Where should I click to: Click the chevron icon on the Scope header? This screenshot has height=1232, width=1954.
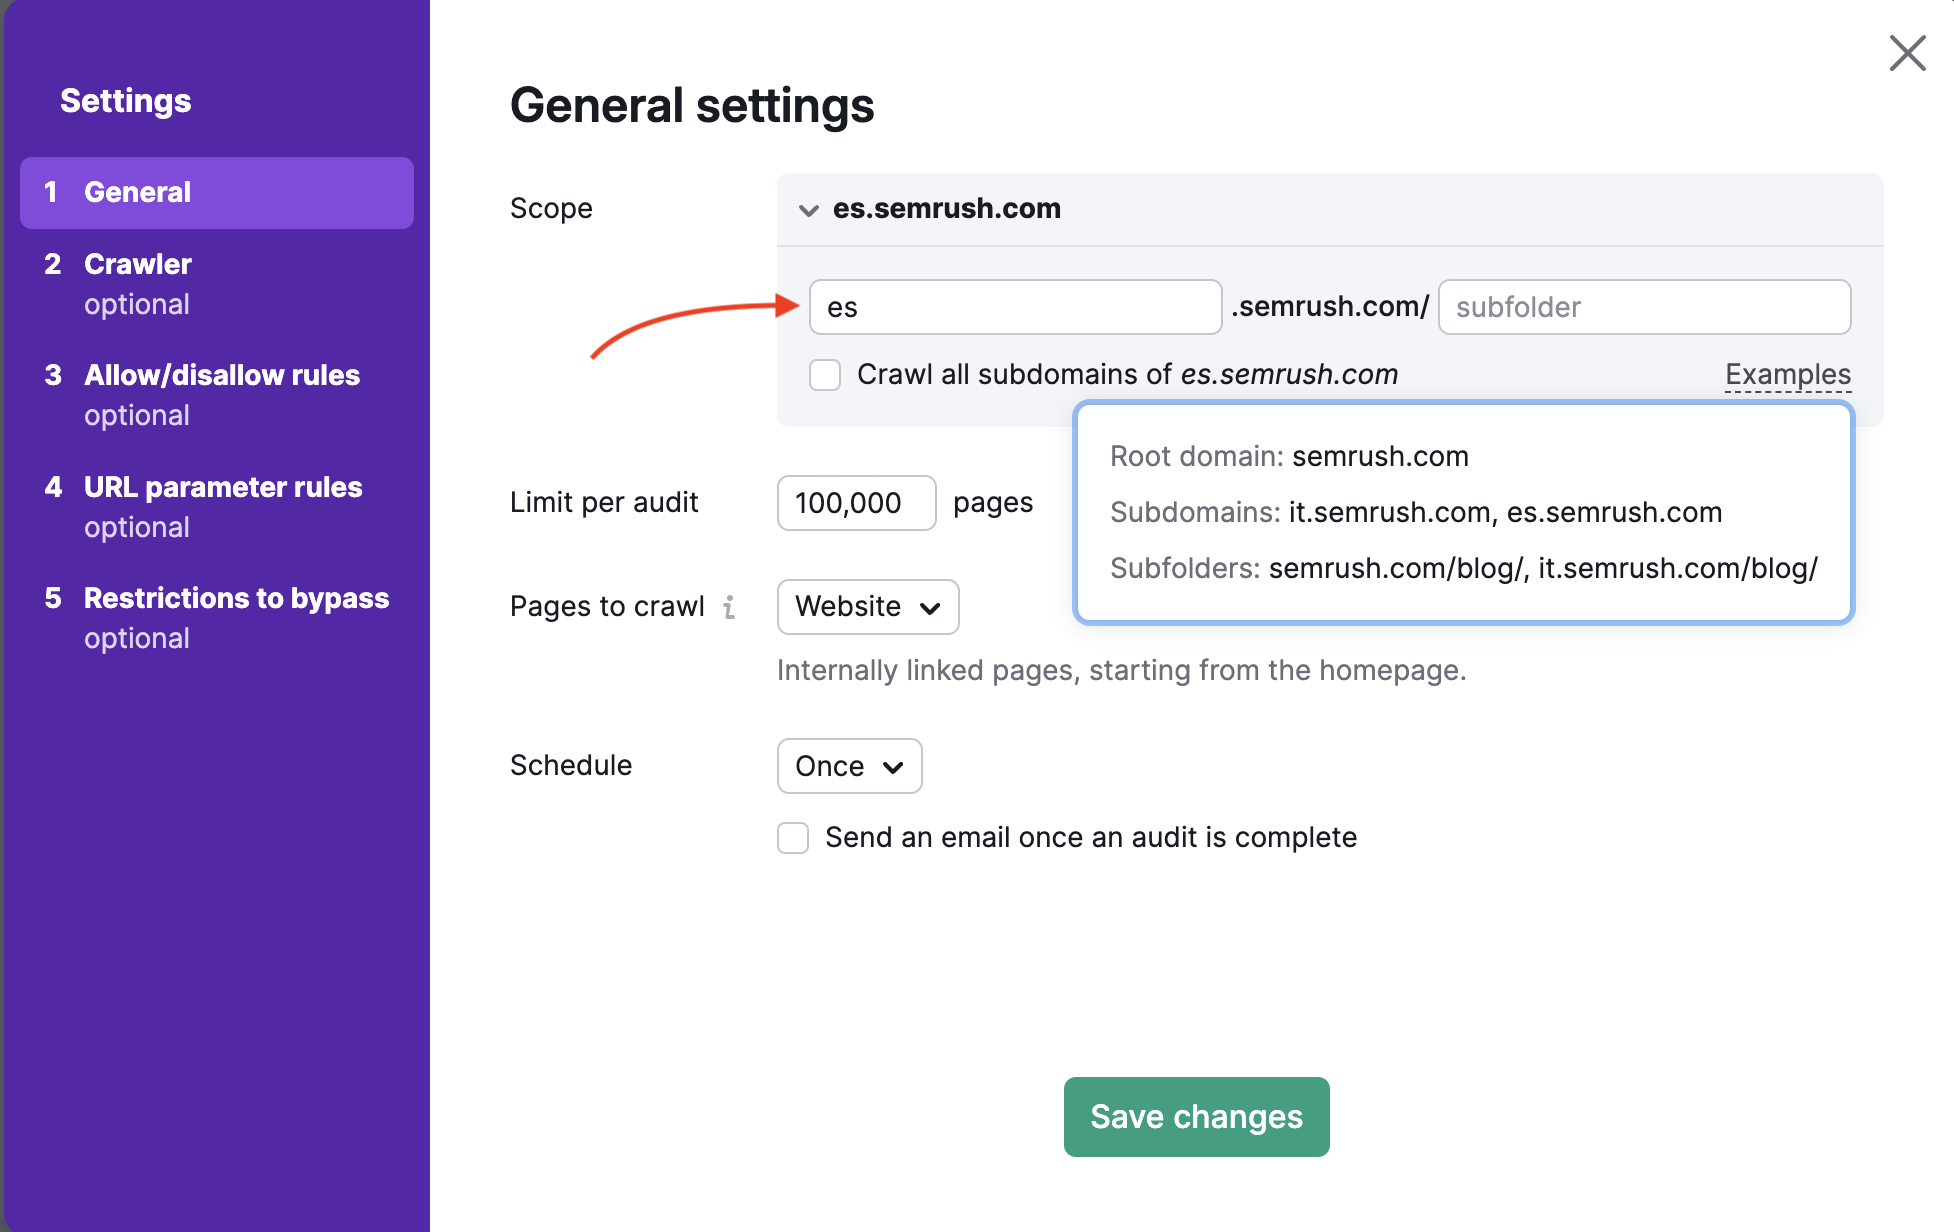pos(808,210)
